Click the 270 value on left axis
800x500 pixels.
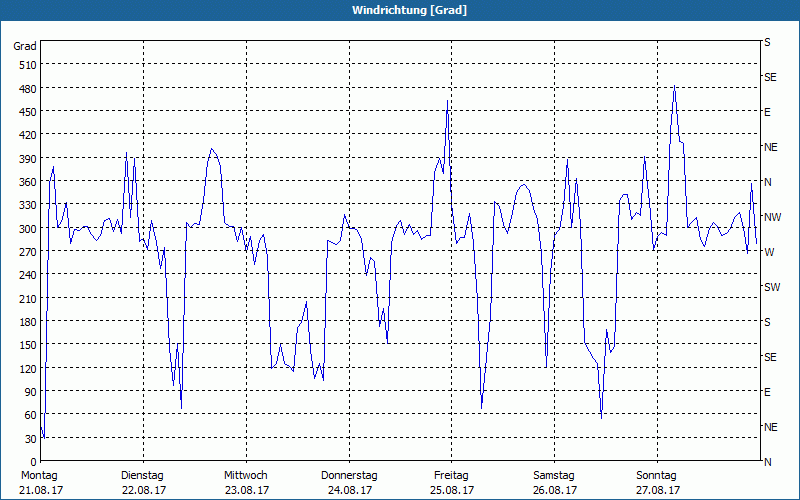coord(28,252)
